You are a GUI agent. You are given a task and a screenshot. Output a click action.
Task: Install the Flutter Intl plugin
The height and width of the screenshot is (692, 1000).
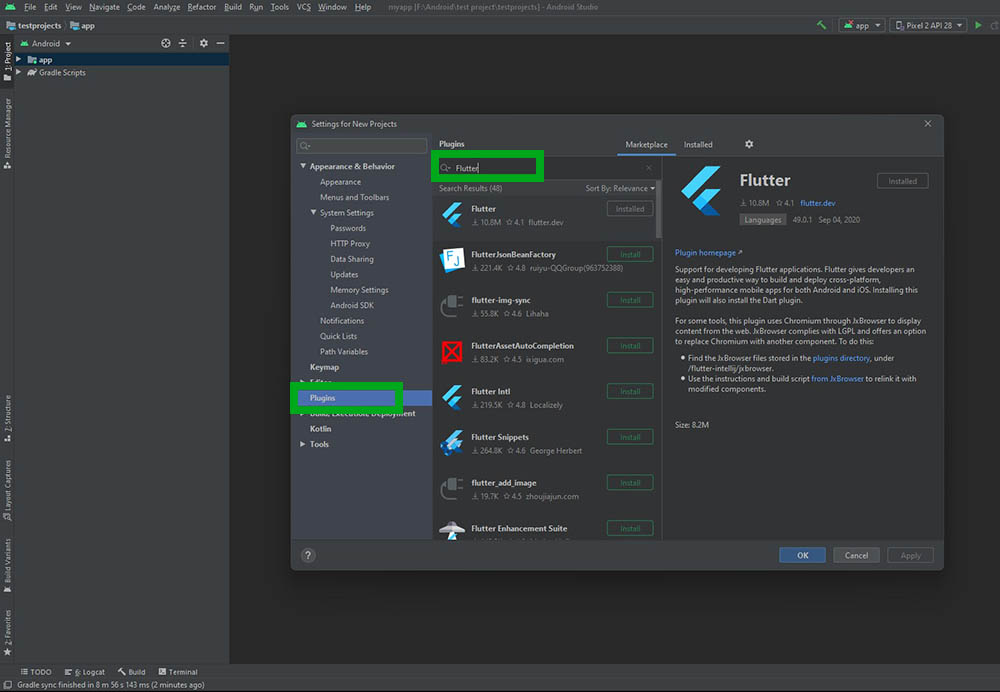630,391
